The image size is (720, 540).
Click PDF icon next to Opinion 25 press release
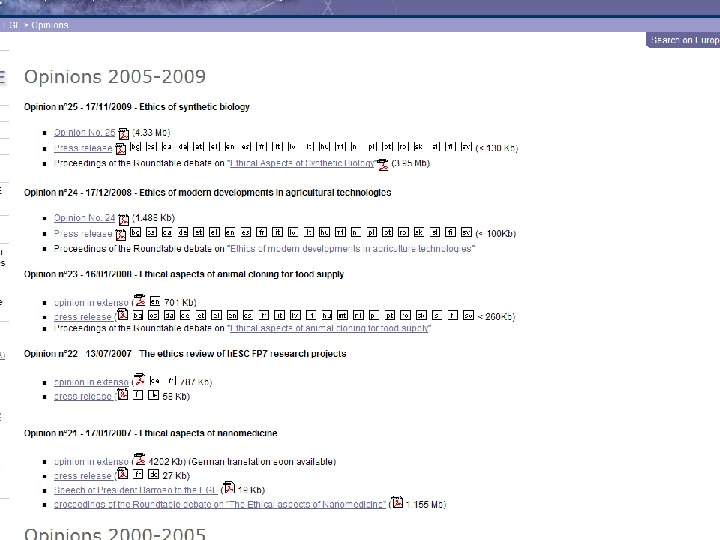pyautogui.click(x=121, y=149)
